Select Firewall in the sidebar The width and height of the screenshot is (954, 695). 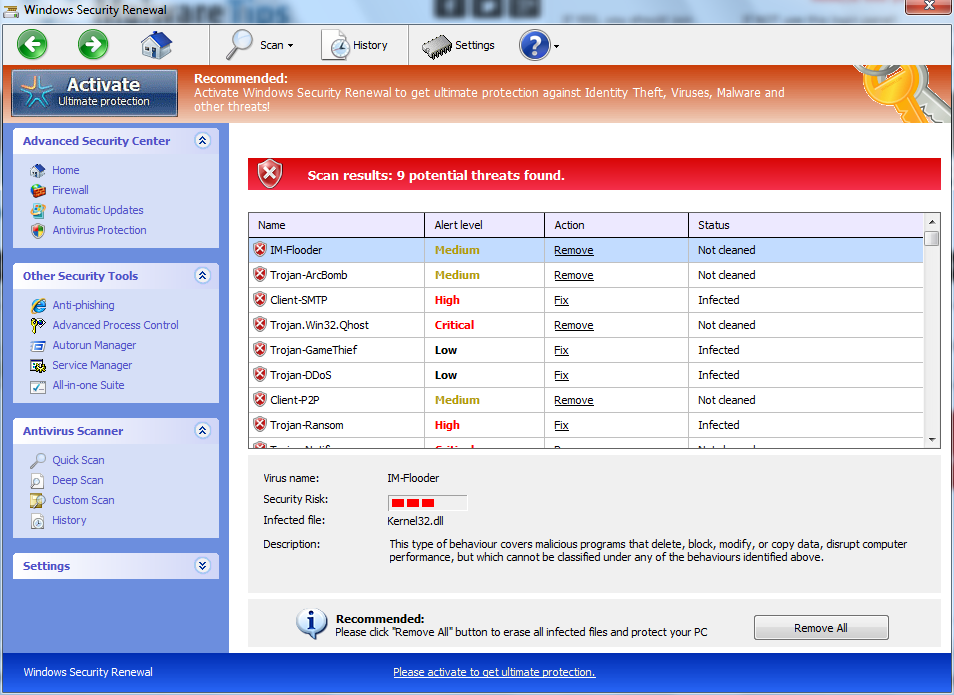[x=71, y=190]
